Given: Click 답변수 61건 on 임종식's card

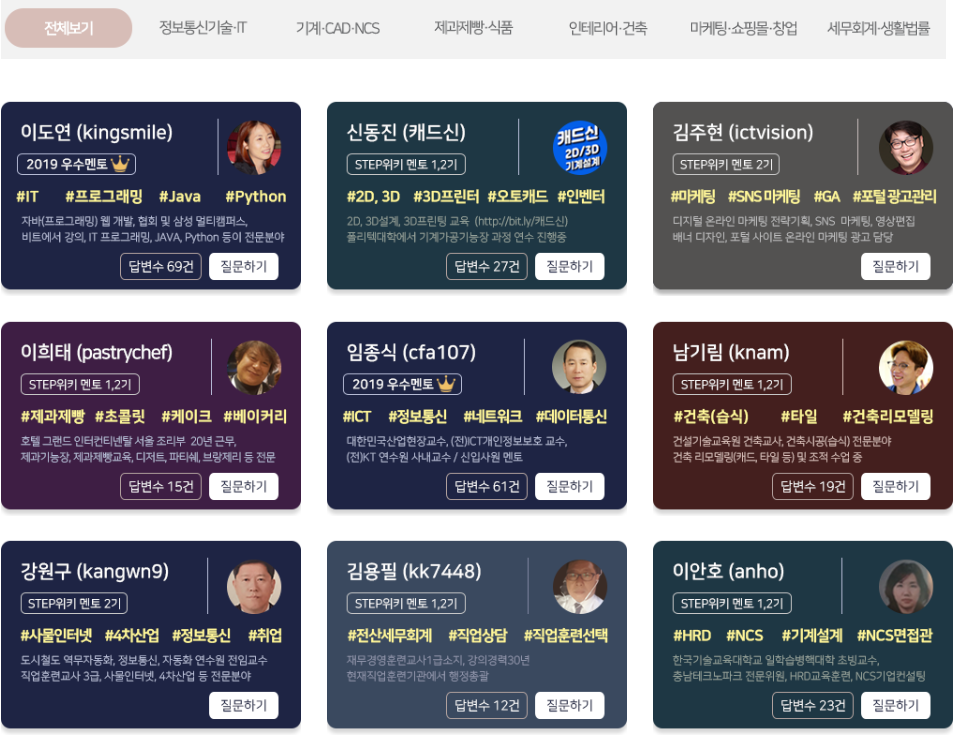Looking at the screenshot, I should point(487,487).
